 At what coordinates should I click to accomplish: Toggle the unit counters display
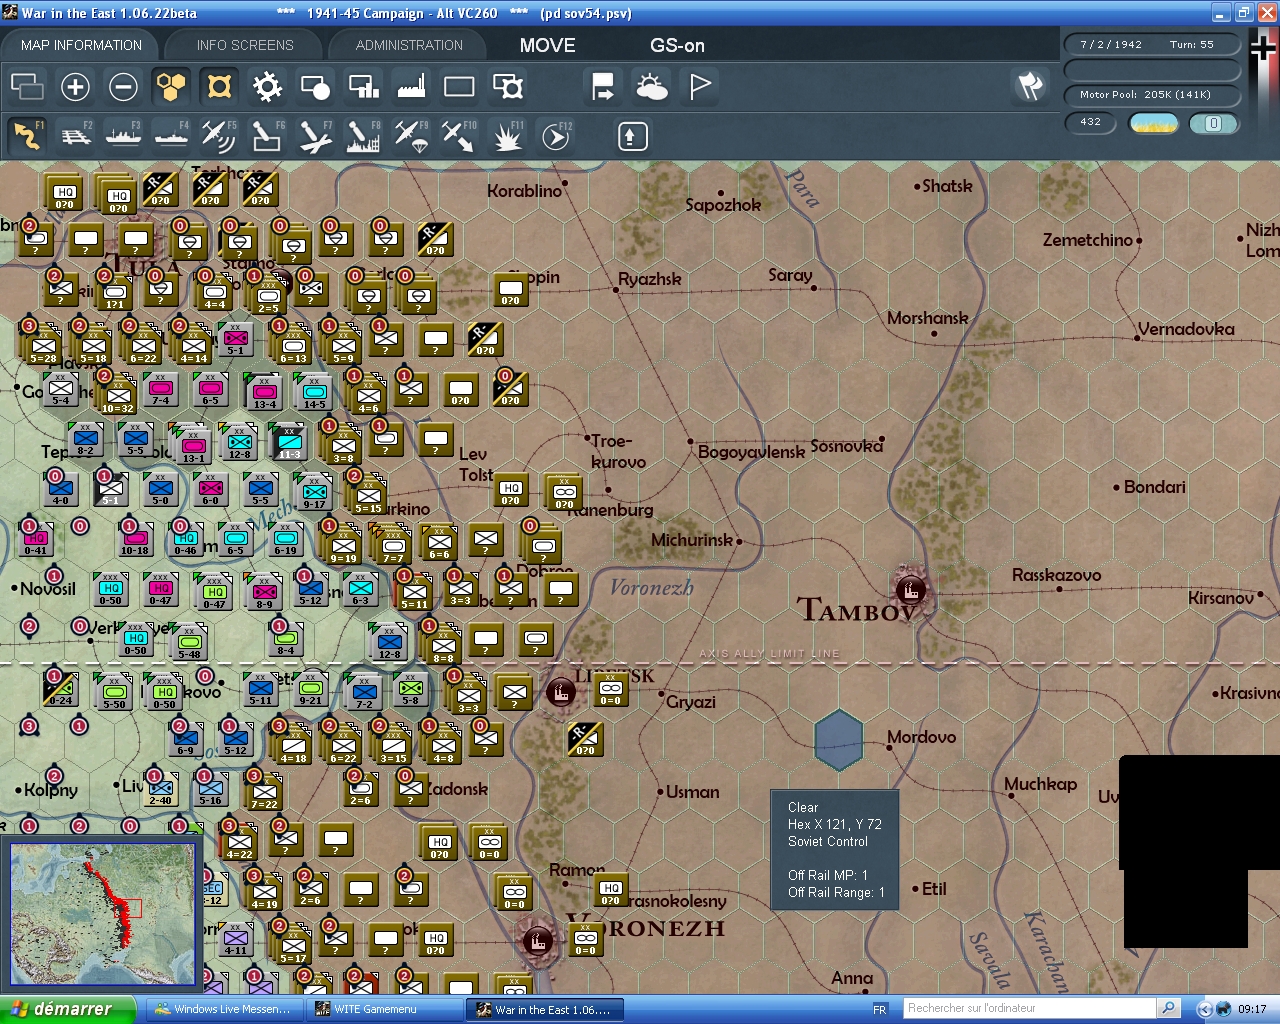(27, 87)
